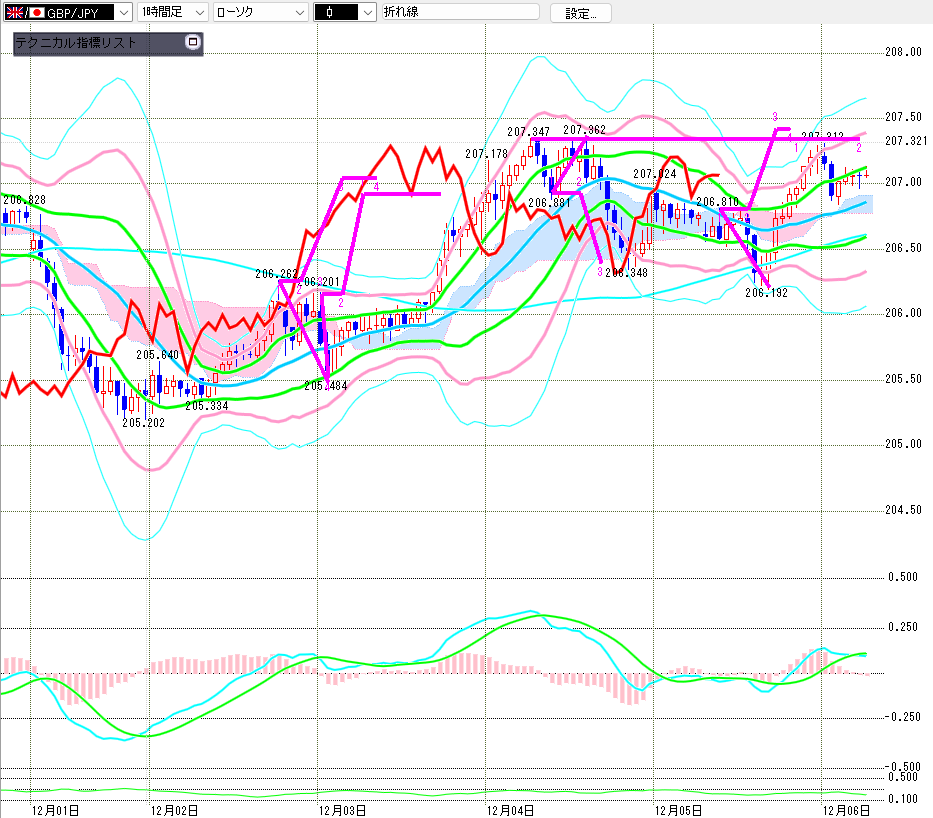
Task: Open the candlestick color style dropdown
Action: [367, 13]
